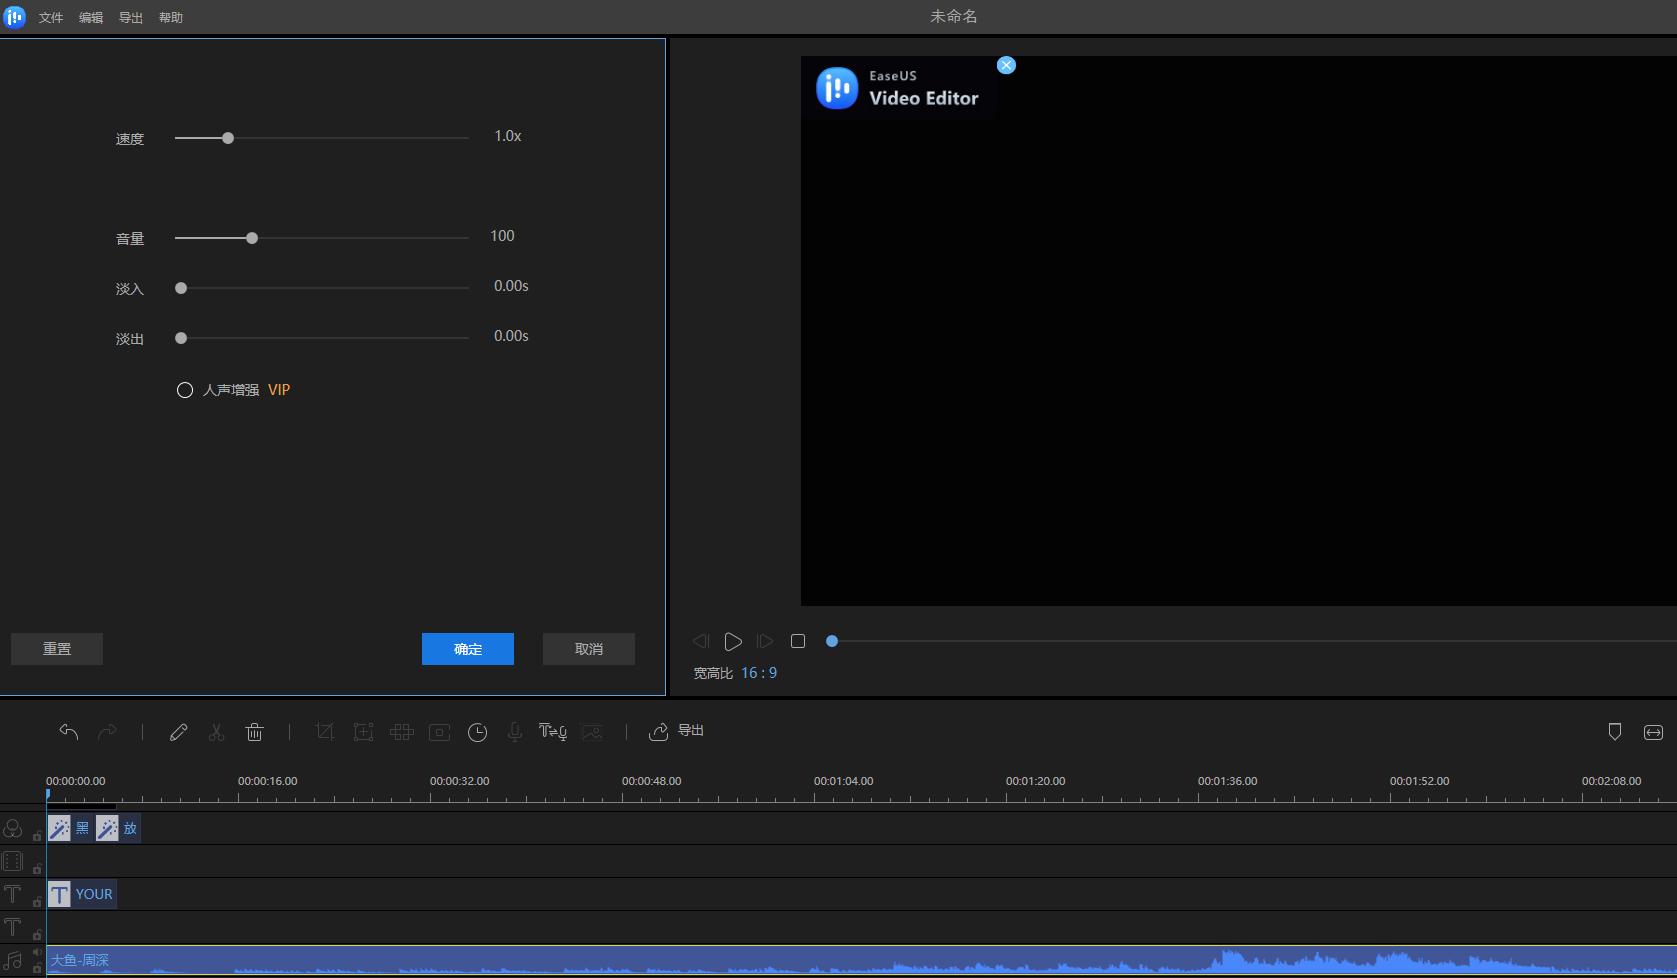Enable the 人声增强 VIP option
This screenshot has height=978, width=1677.
185,390
